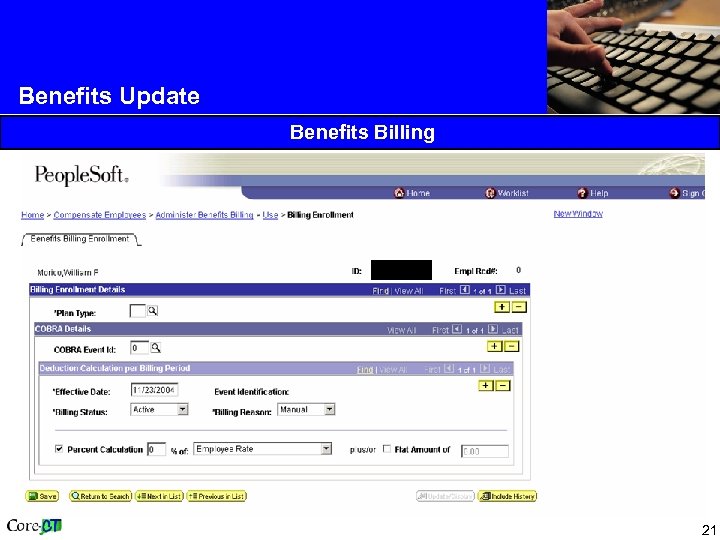The height and width of the screenshot is (540, 720).
Task: Show previous row in Deduction Calculation
Action: [x=449, y=368]
